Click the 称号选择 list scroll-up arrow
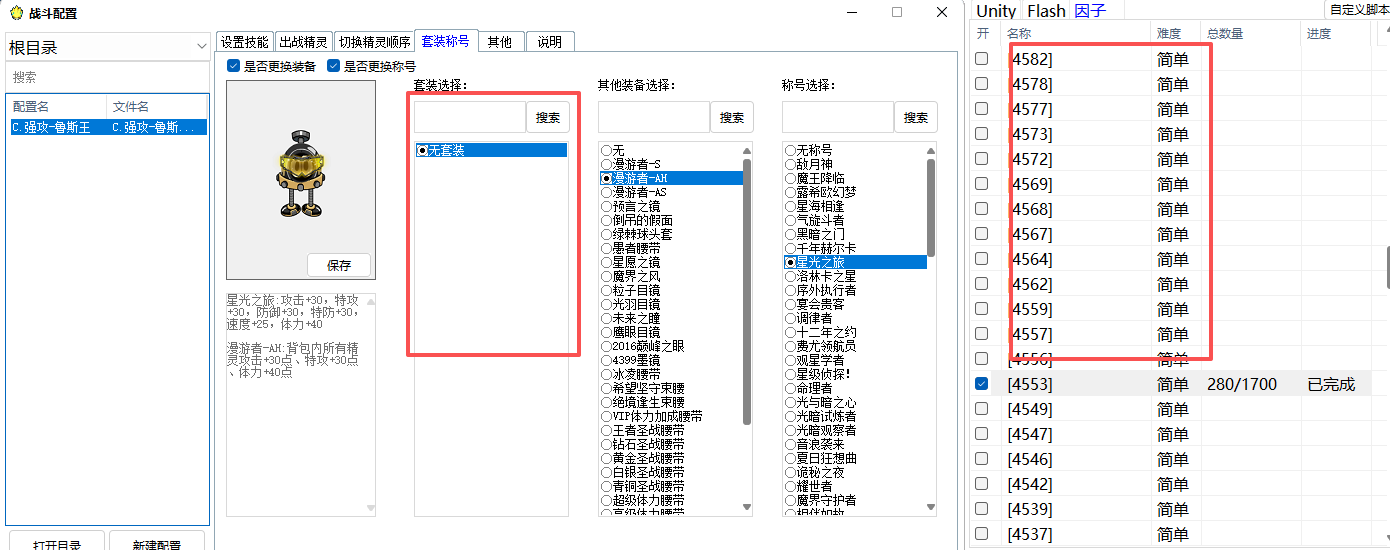 pyautogui.click(x=931, y=150)
